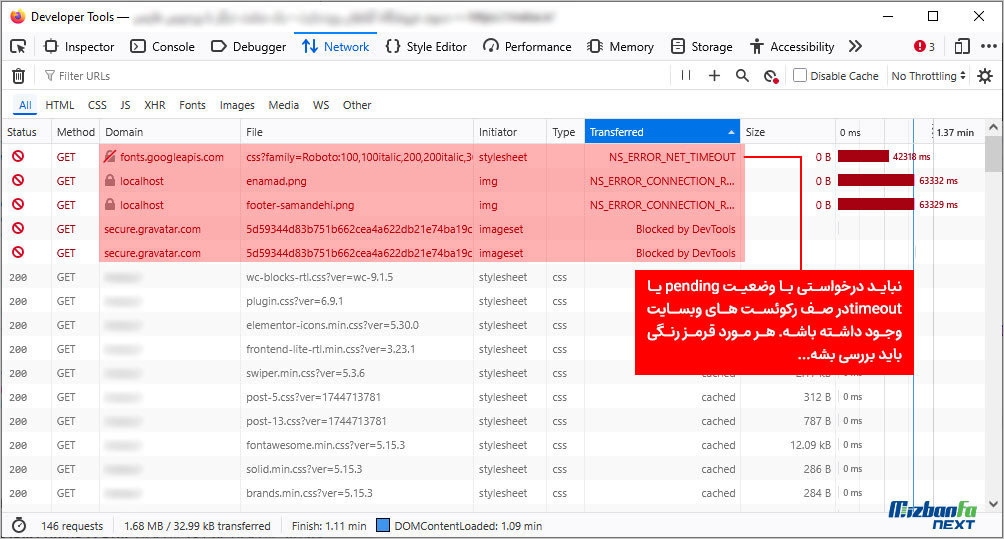
Task: Sort by Status column header
Action: [26, 132]
